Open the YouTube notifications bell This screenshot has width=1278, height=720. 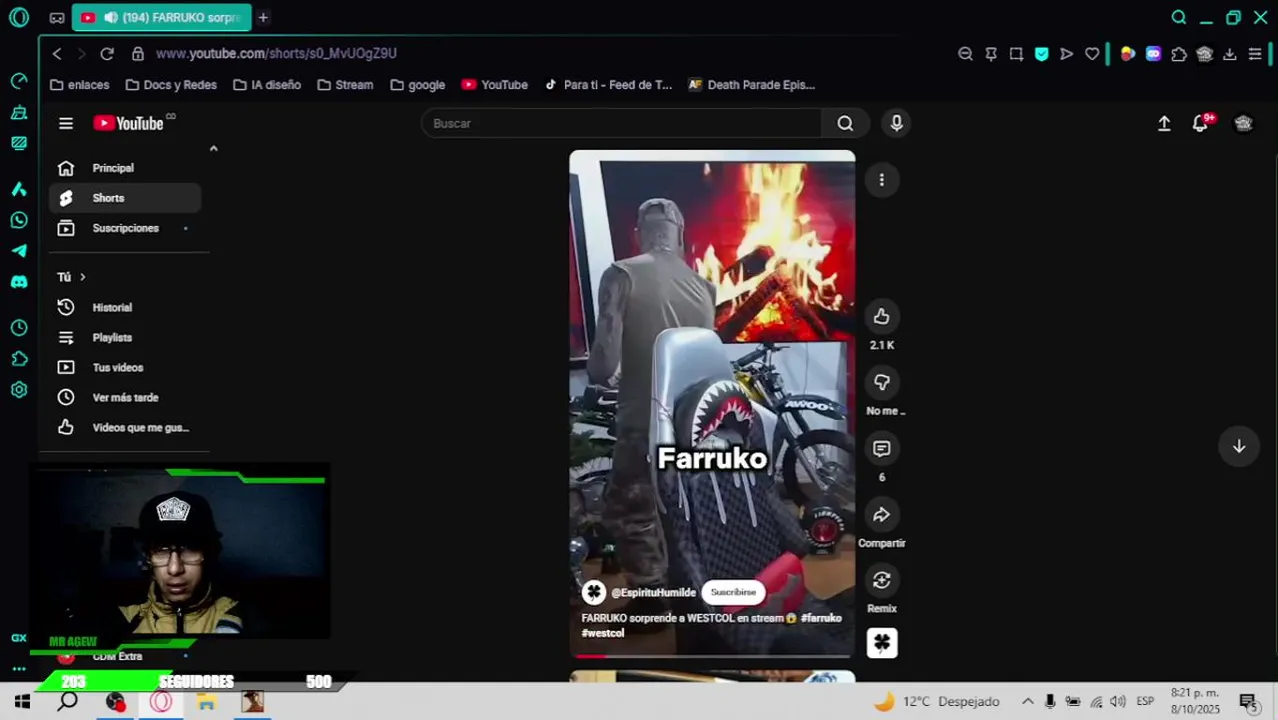pyautogui.click(x=1201, y=123)
